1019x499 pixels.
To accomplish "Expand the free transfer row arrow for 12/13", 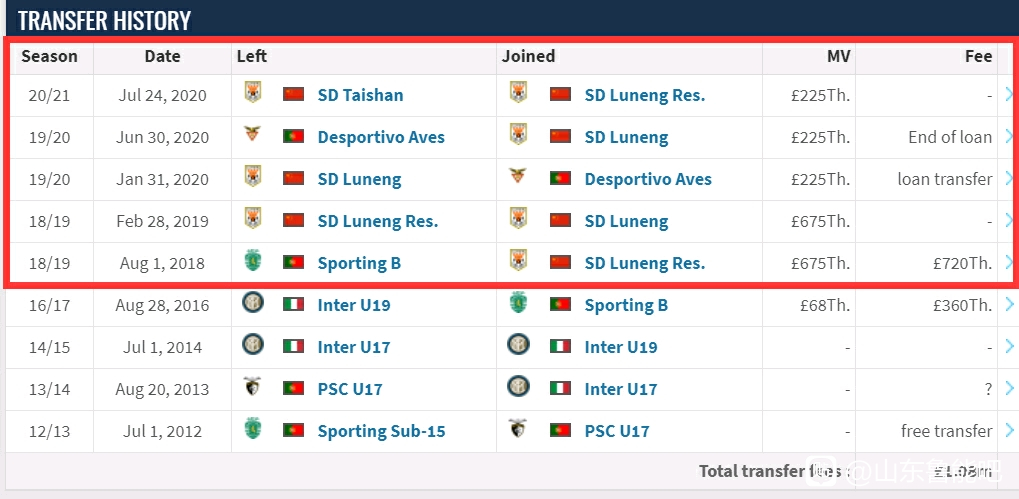I will coord(1009,431).
